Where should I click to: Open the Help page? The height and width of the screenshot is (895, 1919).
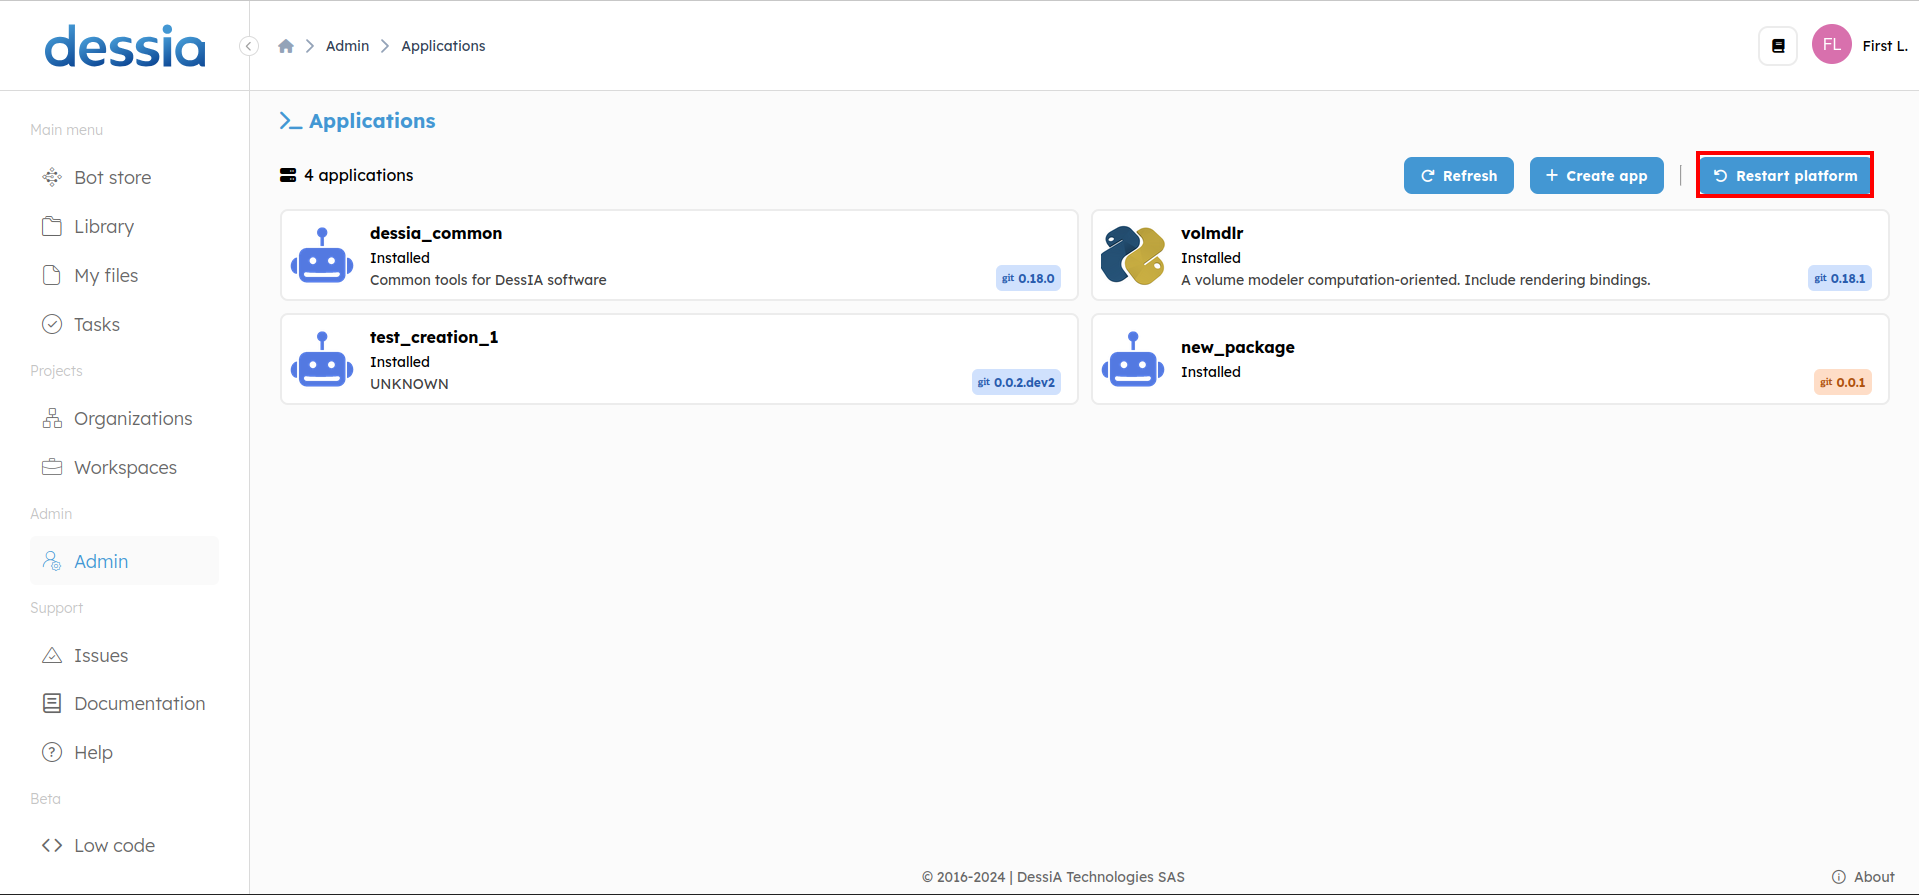124,753
